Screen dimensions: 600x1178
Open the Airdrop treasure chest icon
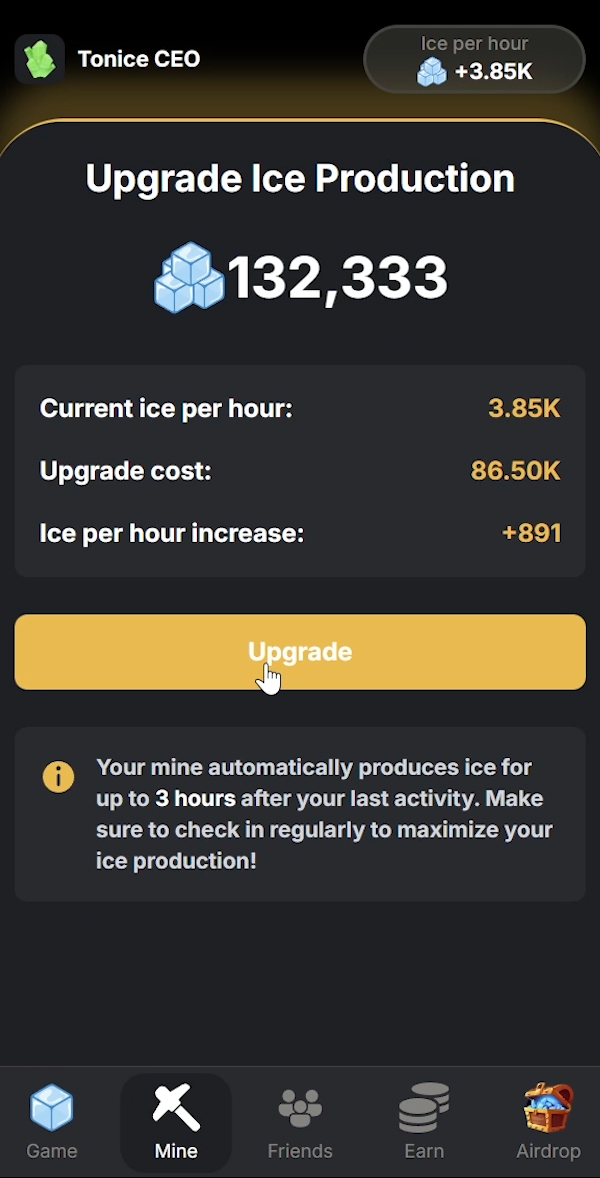click(548, 1105)
